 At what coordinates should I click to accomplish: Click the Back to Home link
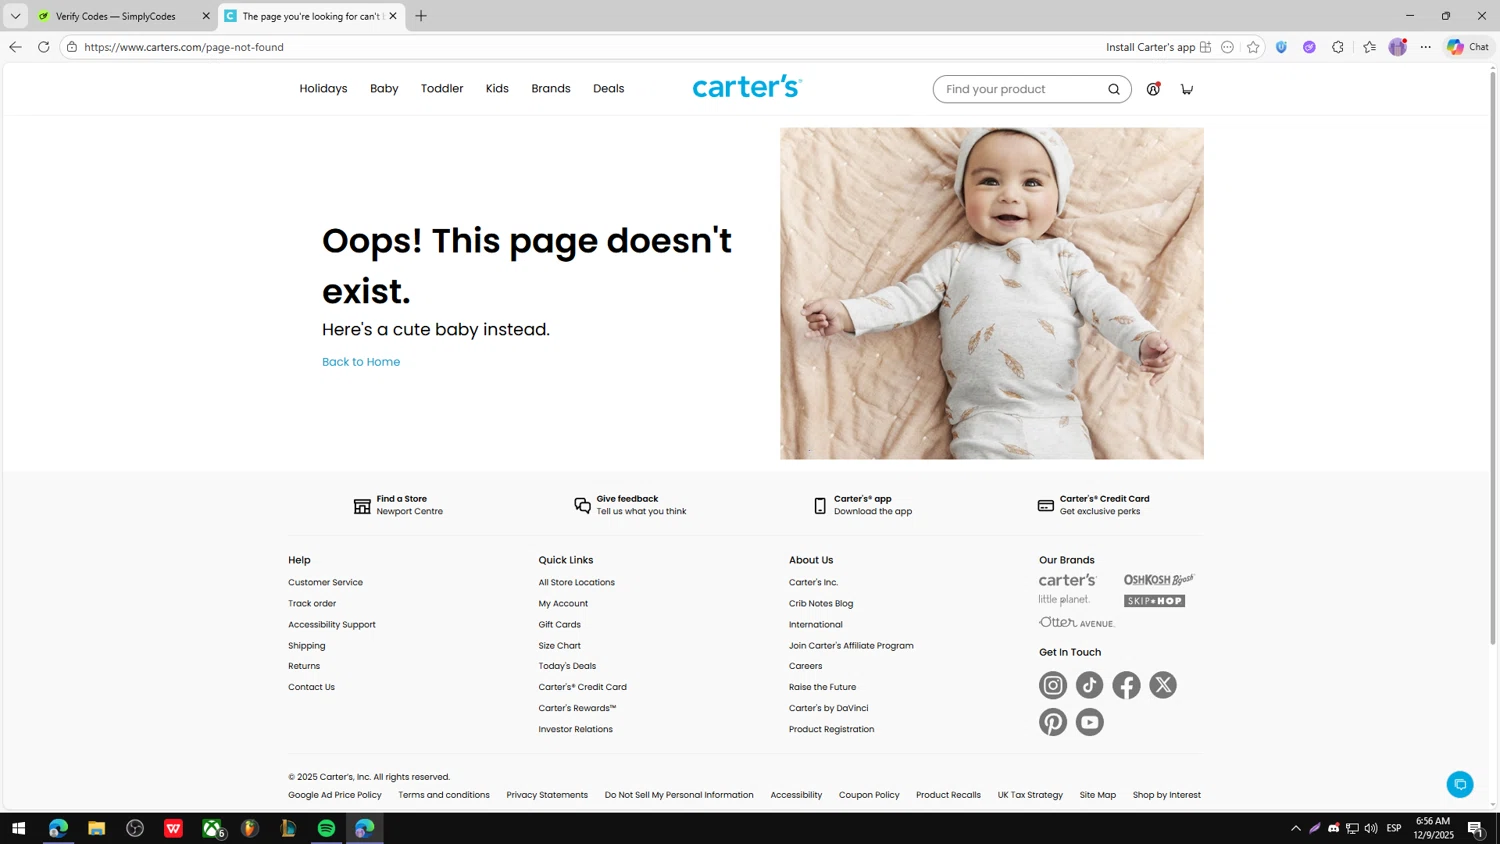361,362
